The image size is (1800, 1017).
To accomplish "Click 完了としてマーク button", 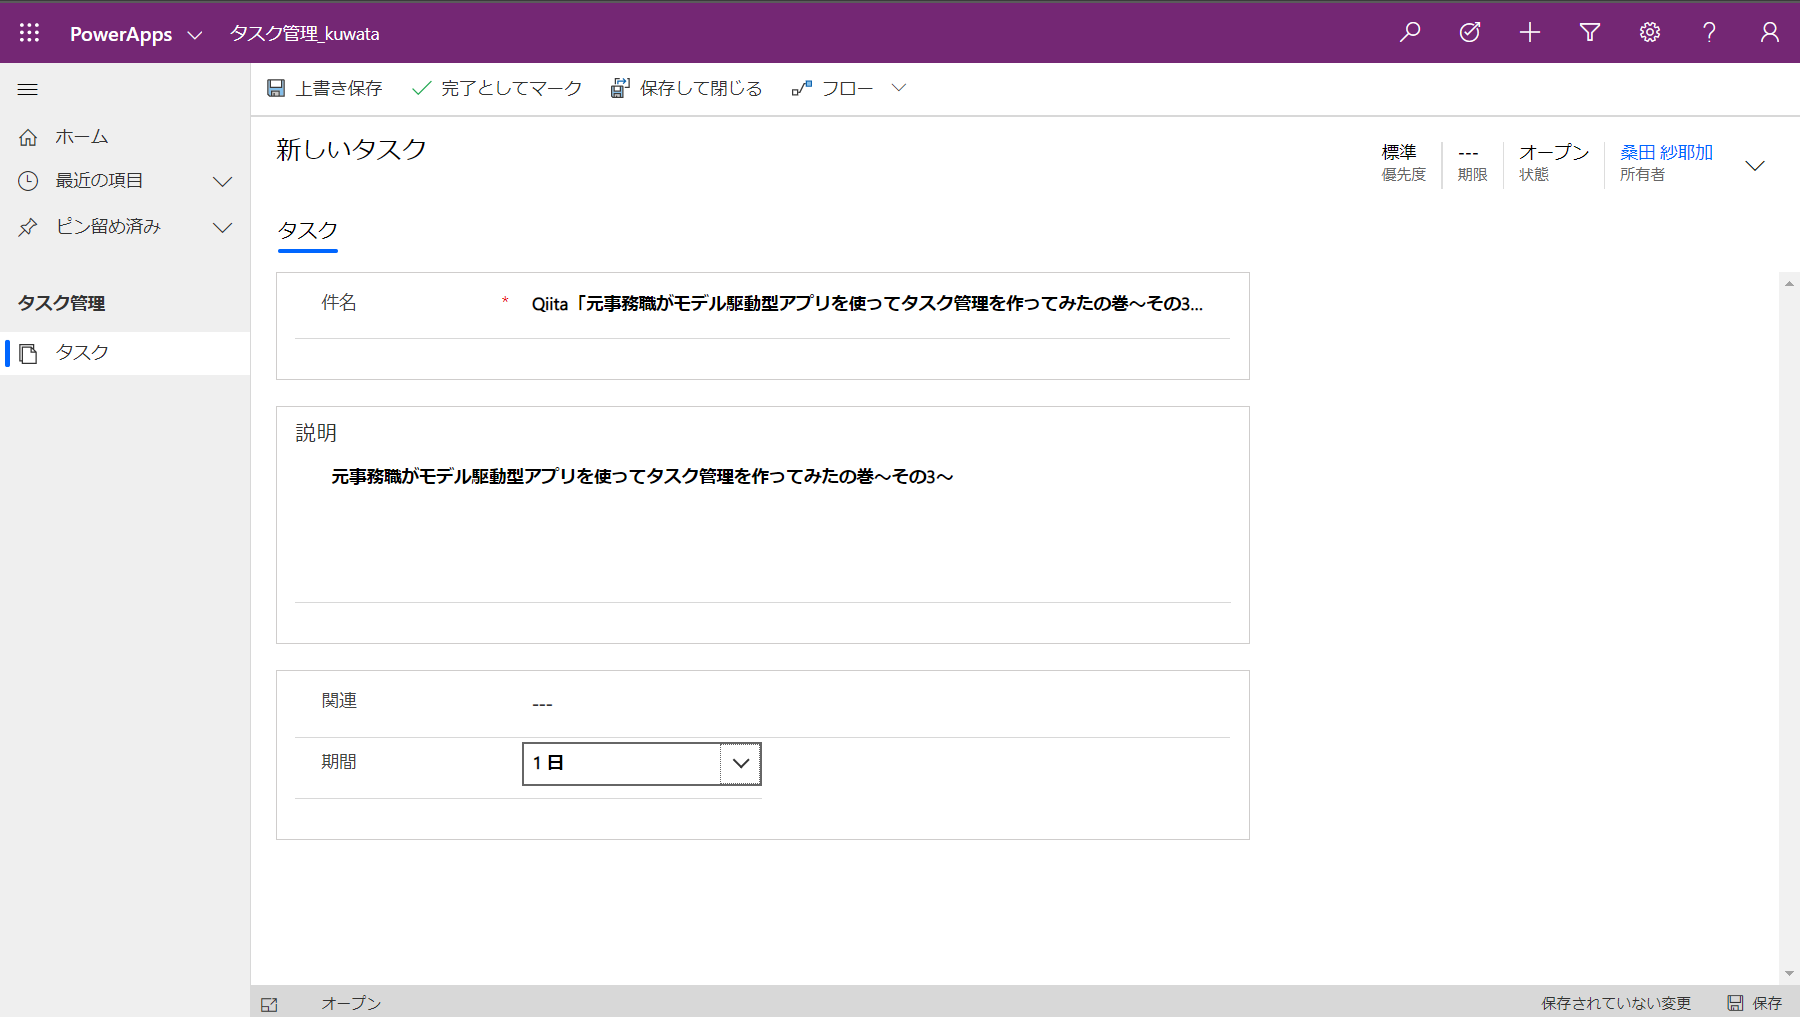I will pyautogui.click(x=497, y=88).
